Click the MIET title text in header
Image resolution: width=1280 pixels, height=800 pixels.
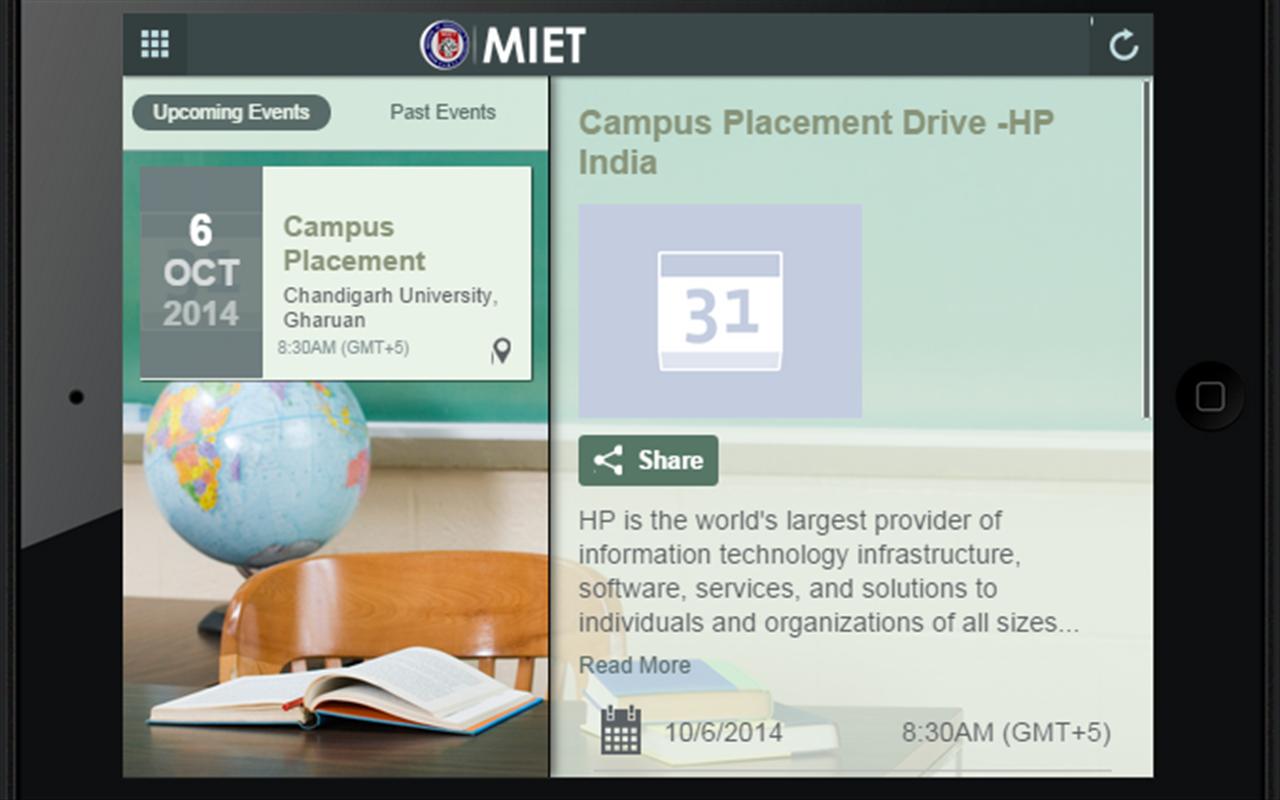534,46
